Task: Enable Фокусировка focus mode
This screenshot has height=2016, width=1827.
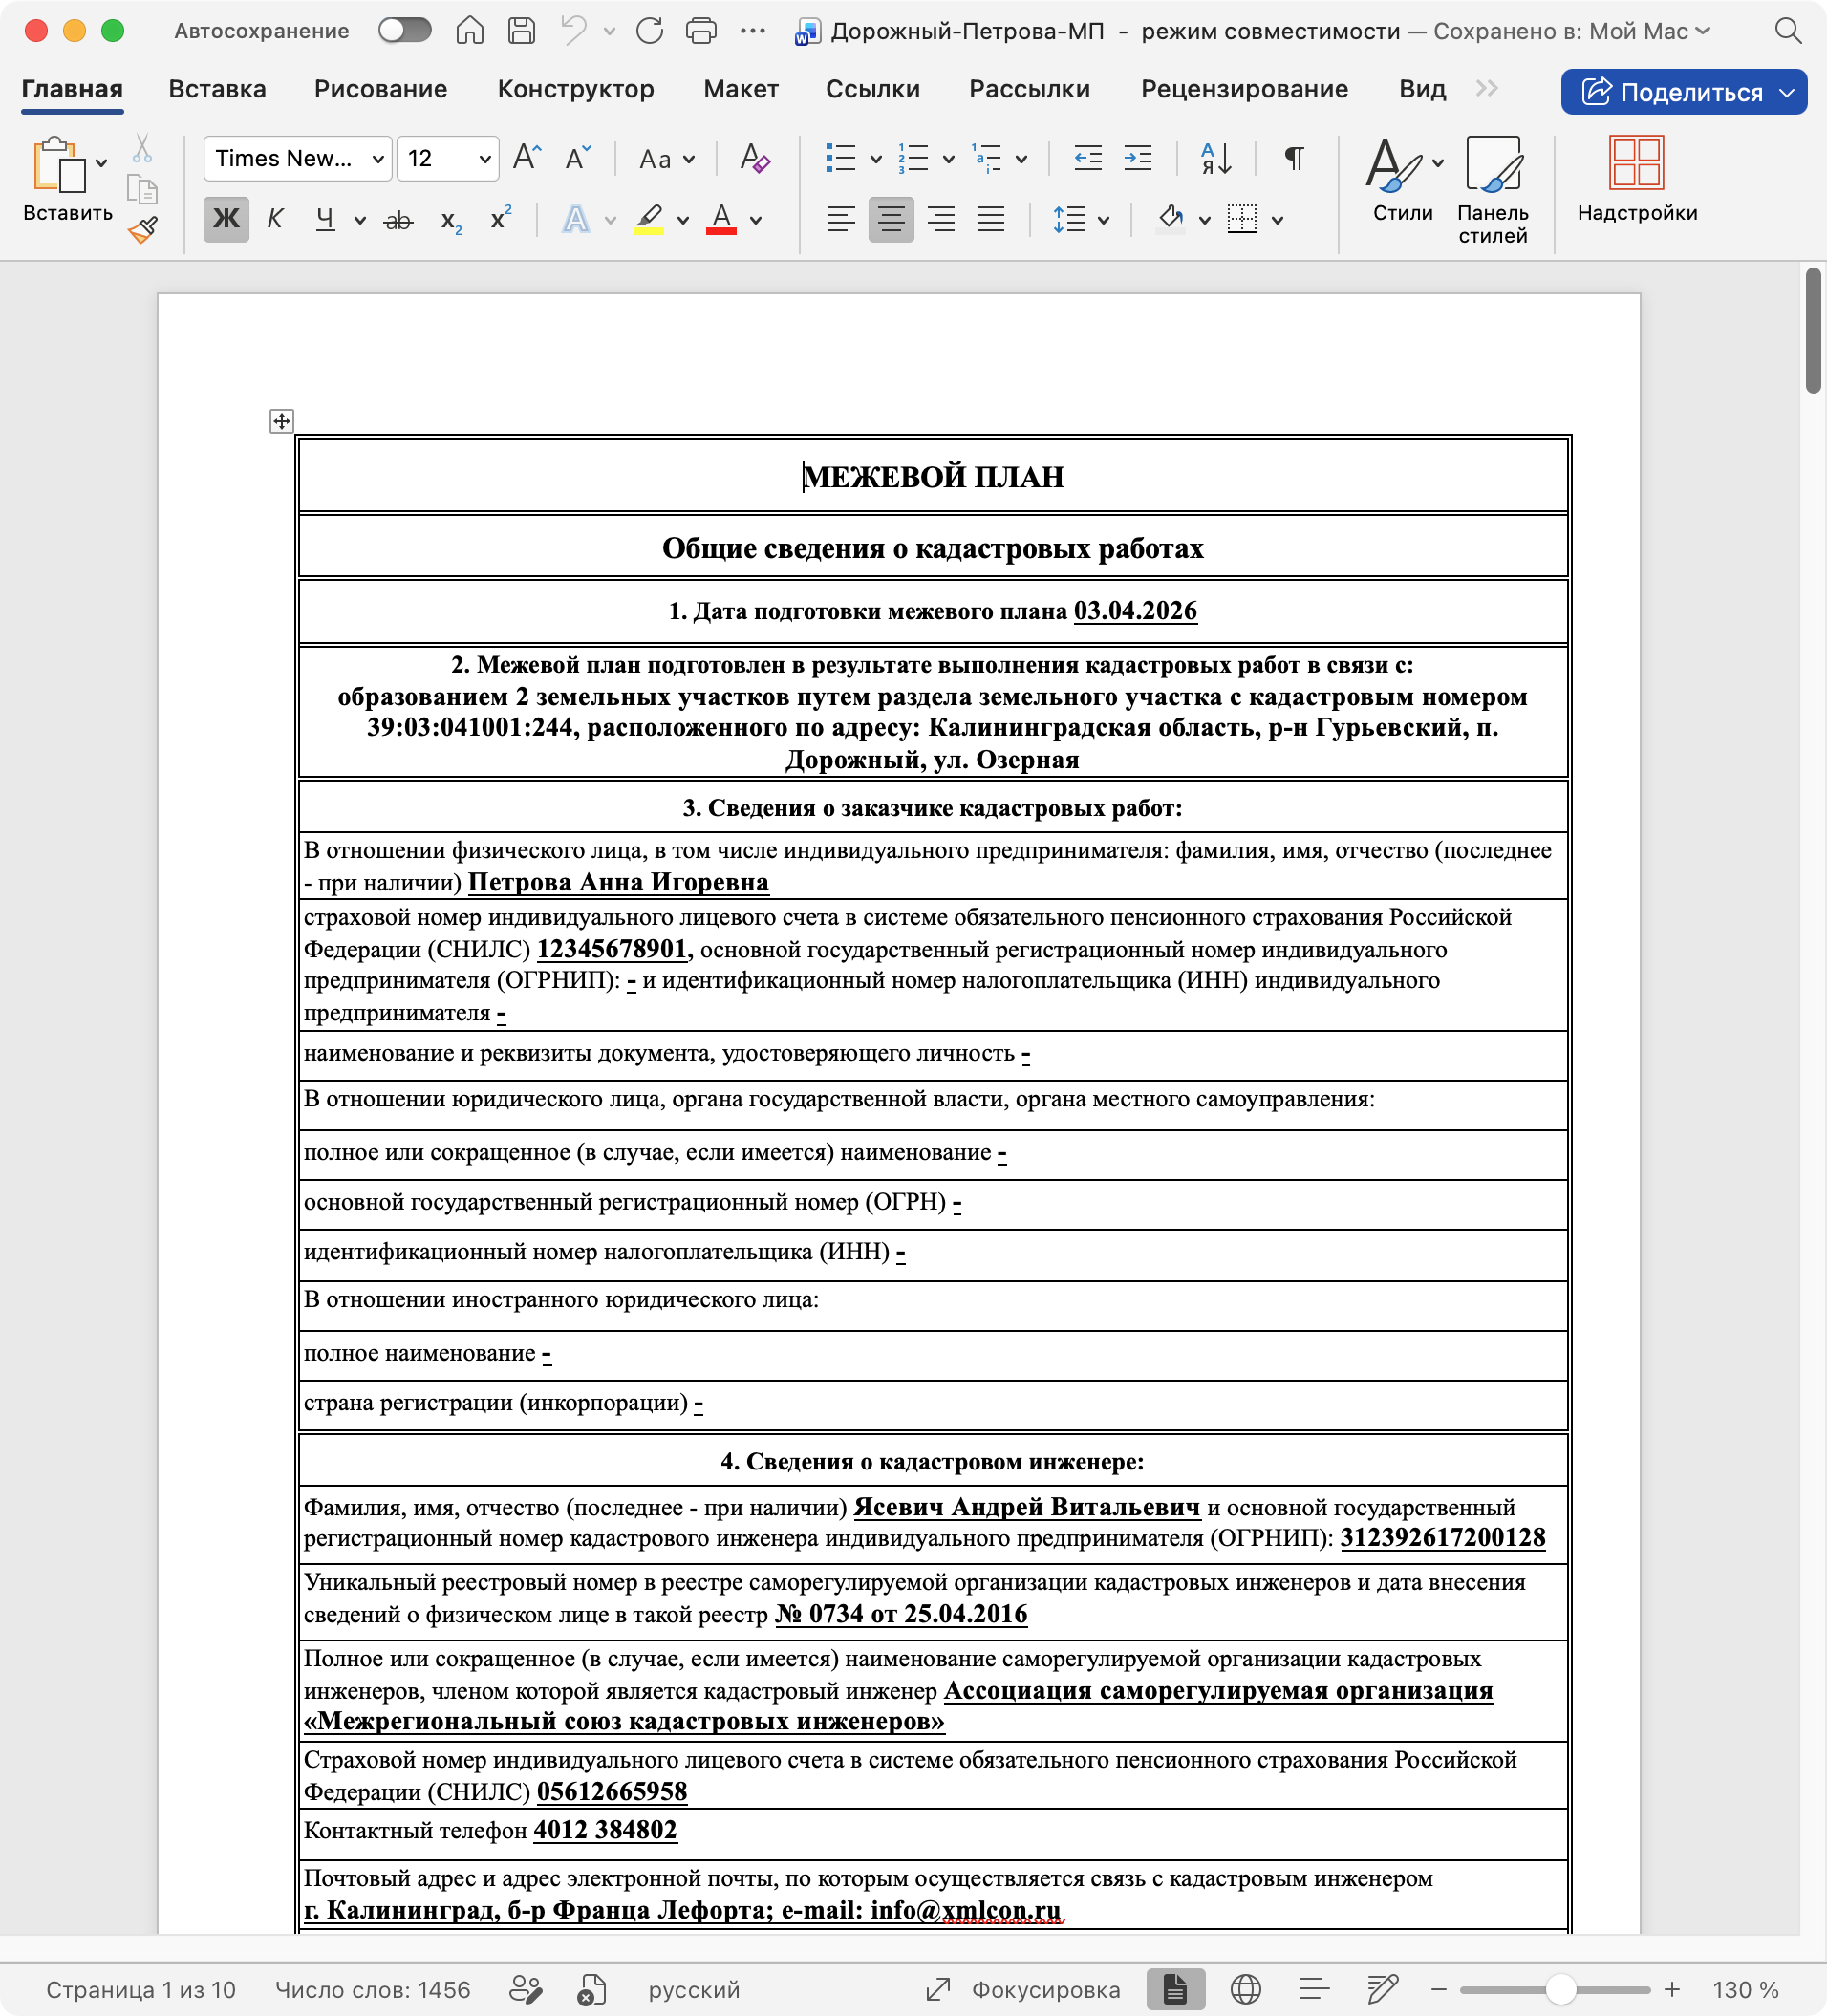Action: (1023, 1990)
